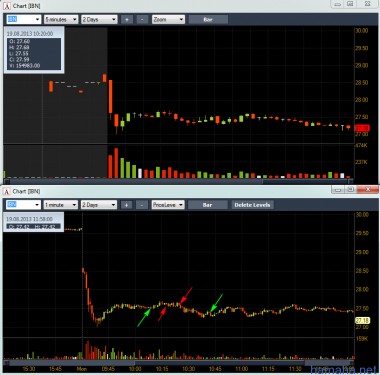Click the IBN symbol field in upper chart

[x=23, y=19]
